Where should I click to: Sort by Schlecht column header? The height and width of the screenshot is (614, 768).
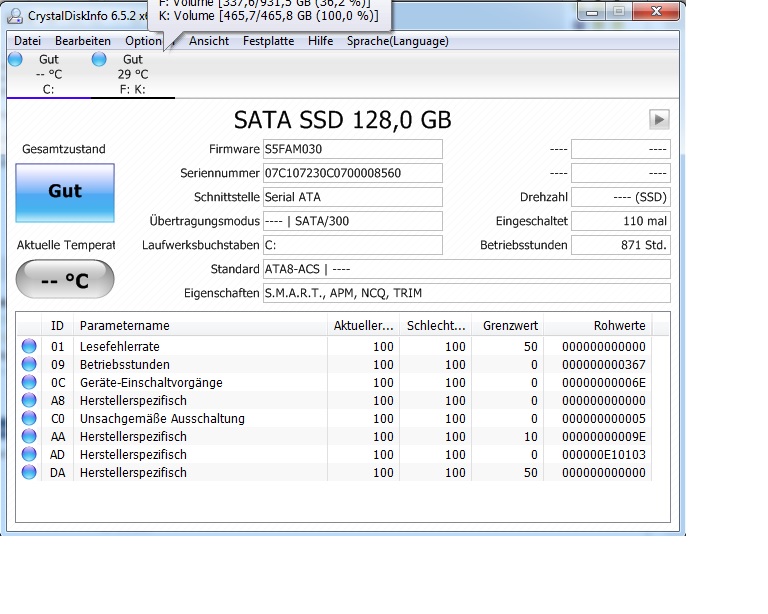(435, 326)
